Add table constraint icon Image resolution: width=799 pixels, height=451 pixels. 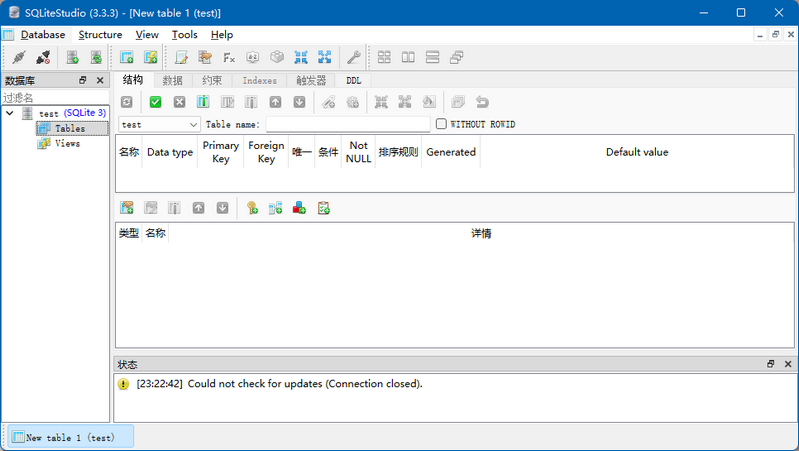[x=126, y=208]
